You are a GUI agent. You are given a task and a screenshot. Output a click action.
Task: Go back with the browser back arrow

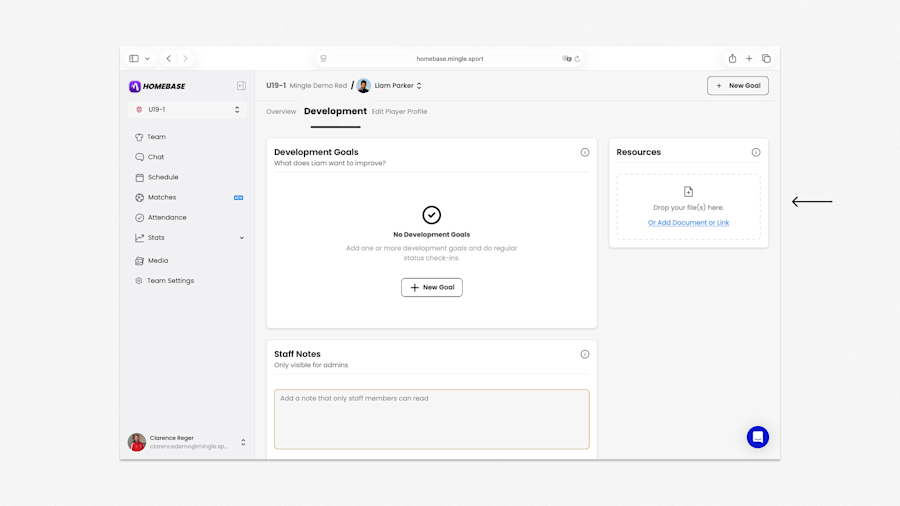tap(169, 59)
